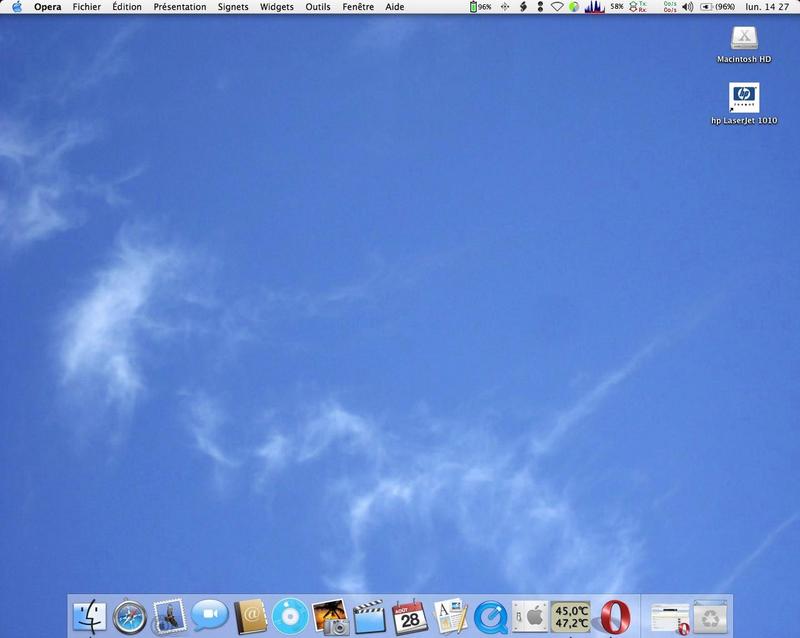Screen dimensions: 800x638
Task: Show the Wi-Fi status menu
Action: tap(557, 7)
